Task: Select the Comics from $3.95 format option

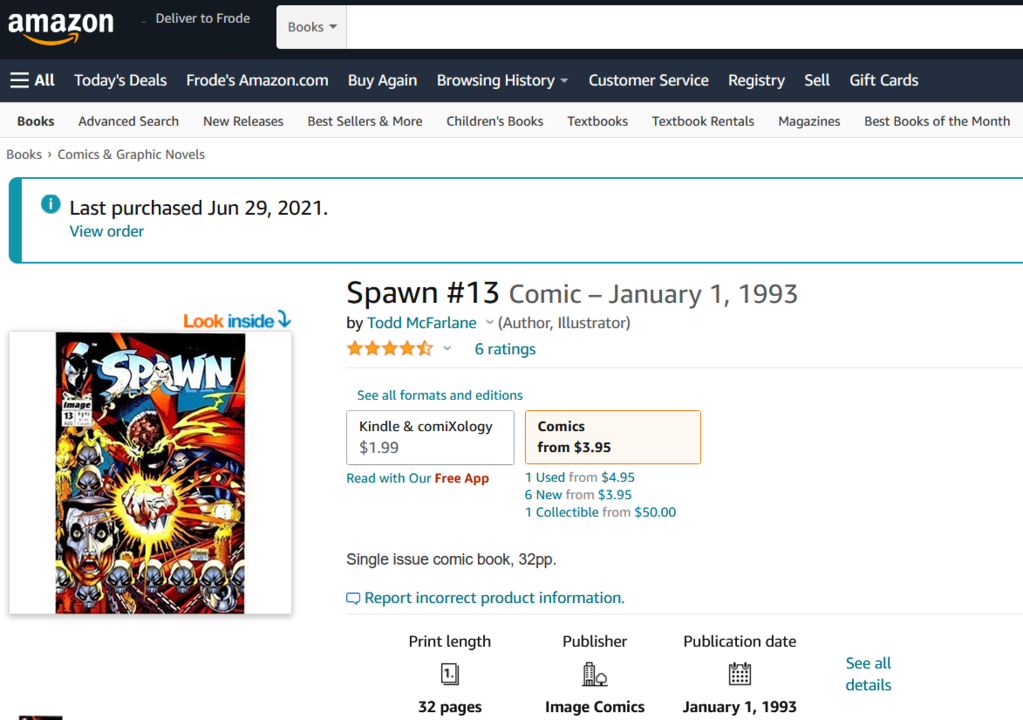Action: coord(612,437)
